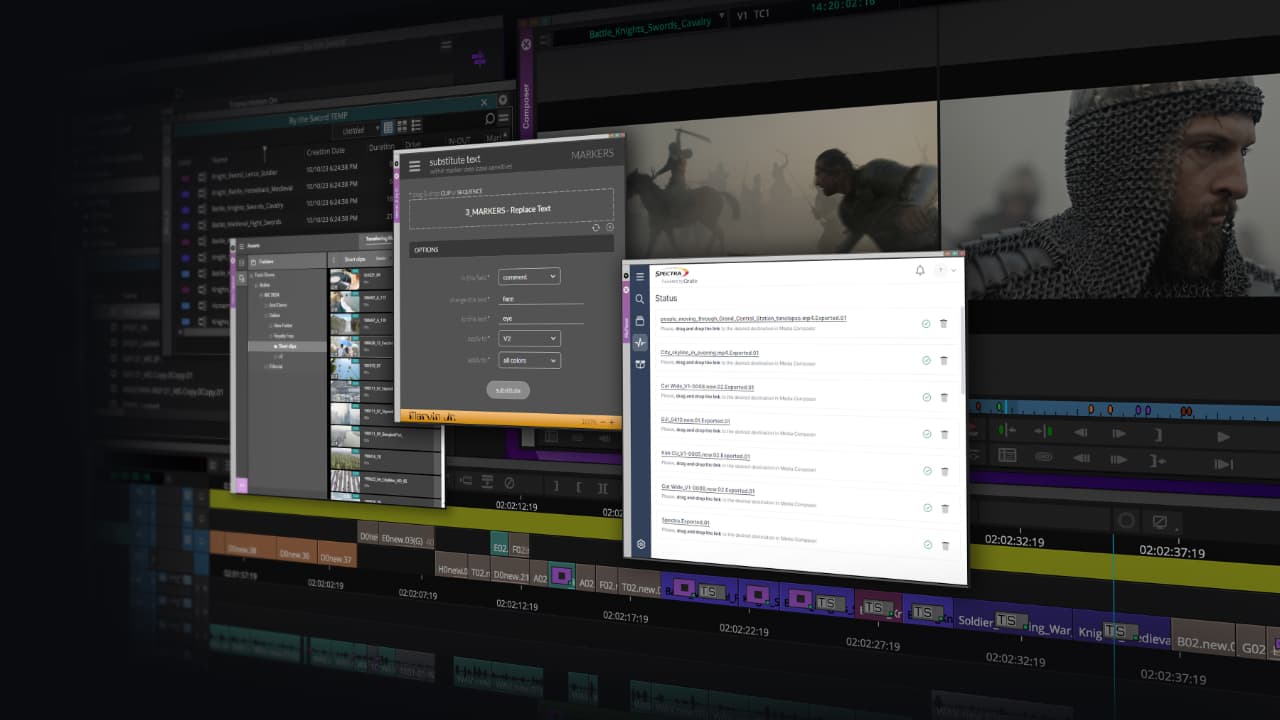
Task: Toggle the check status on City_skyline export
Action: (x=926, y=360)
